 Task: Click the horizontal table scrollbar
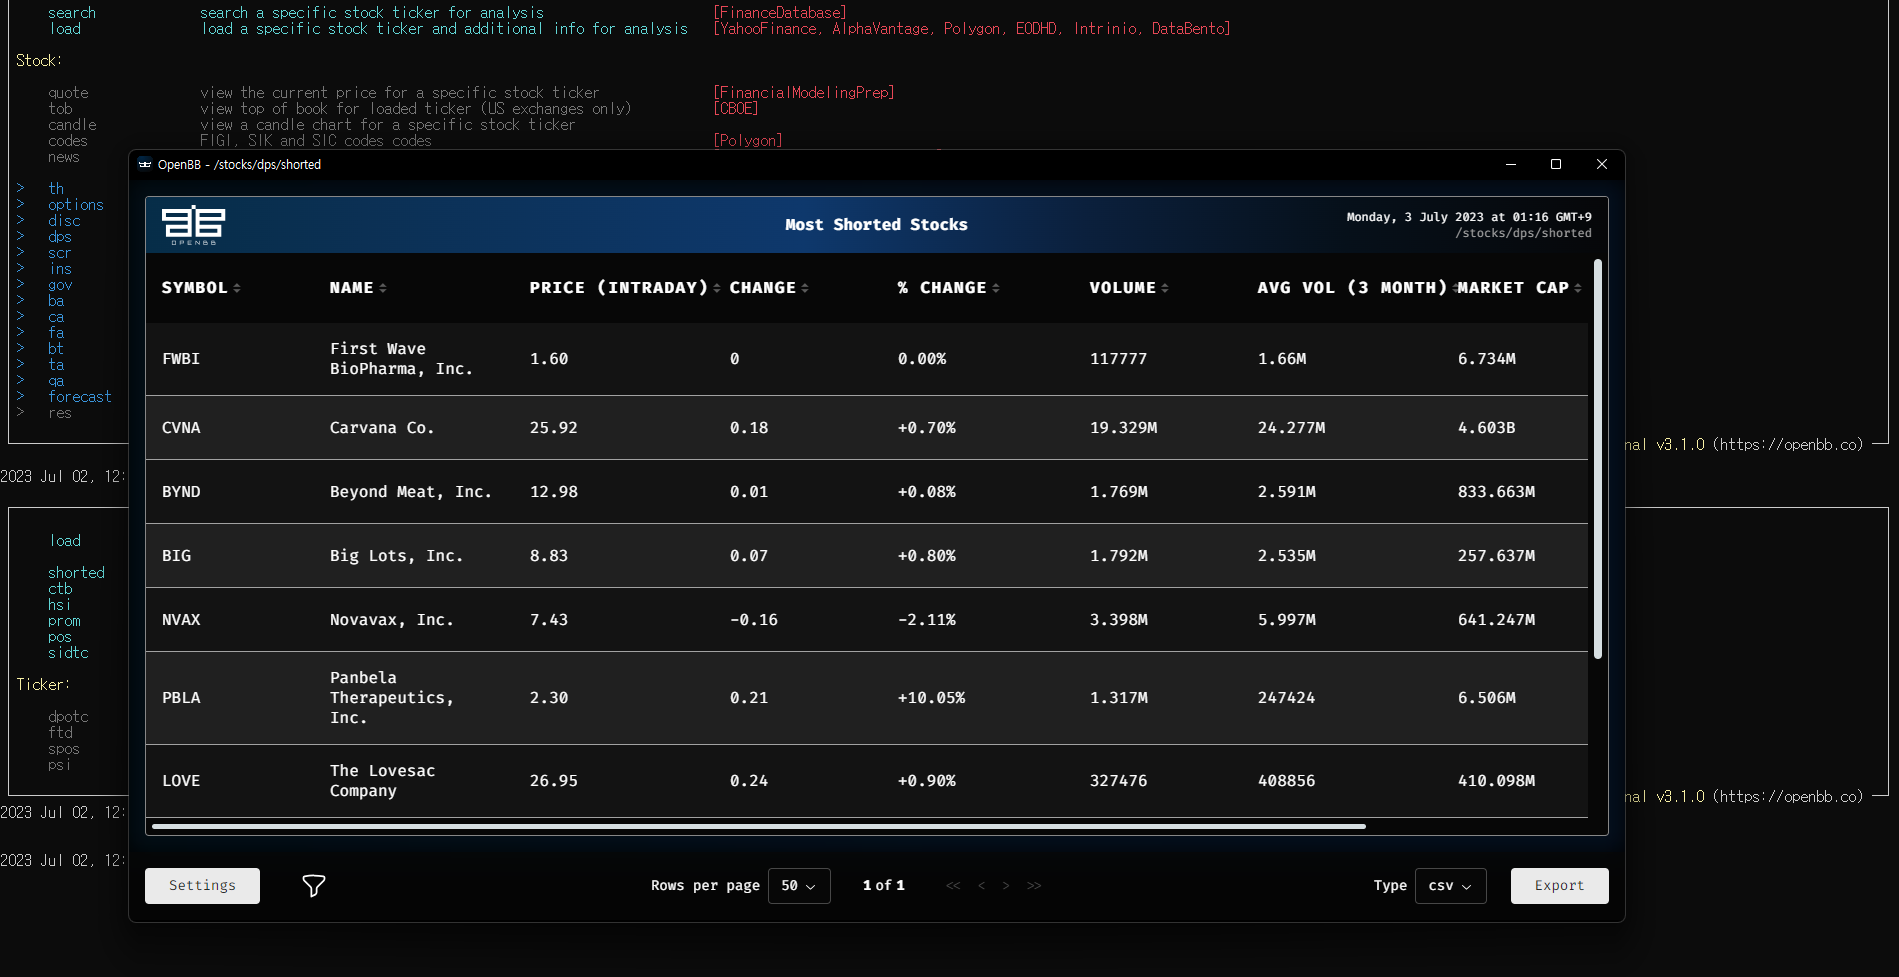pos(758,827)
